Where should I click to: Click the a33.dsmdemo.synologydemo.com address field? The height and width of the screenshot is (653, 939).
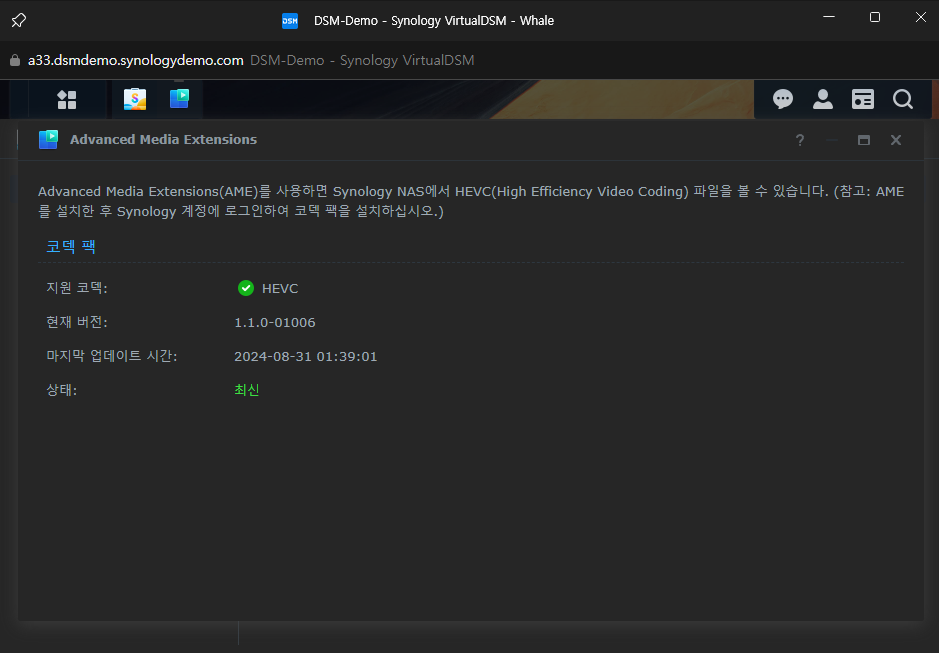(135, 60)
